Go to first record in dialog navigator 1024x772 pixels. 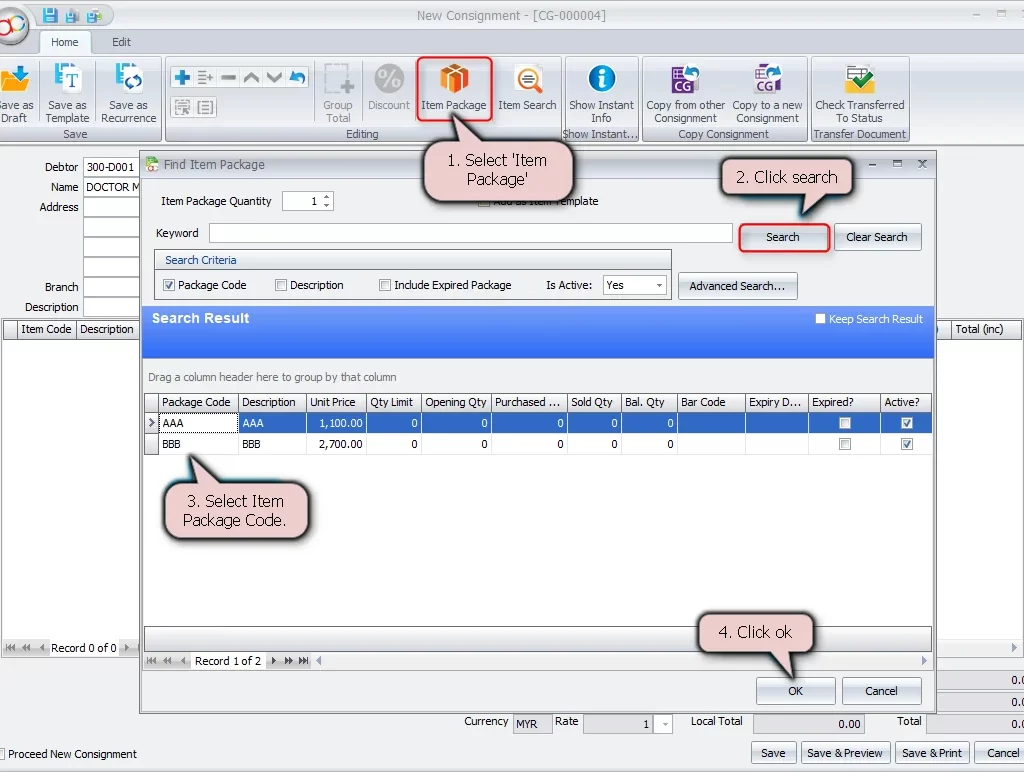tap(152, 661)
